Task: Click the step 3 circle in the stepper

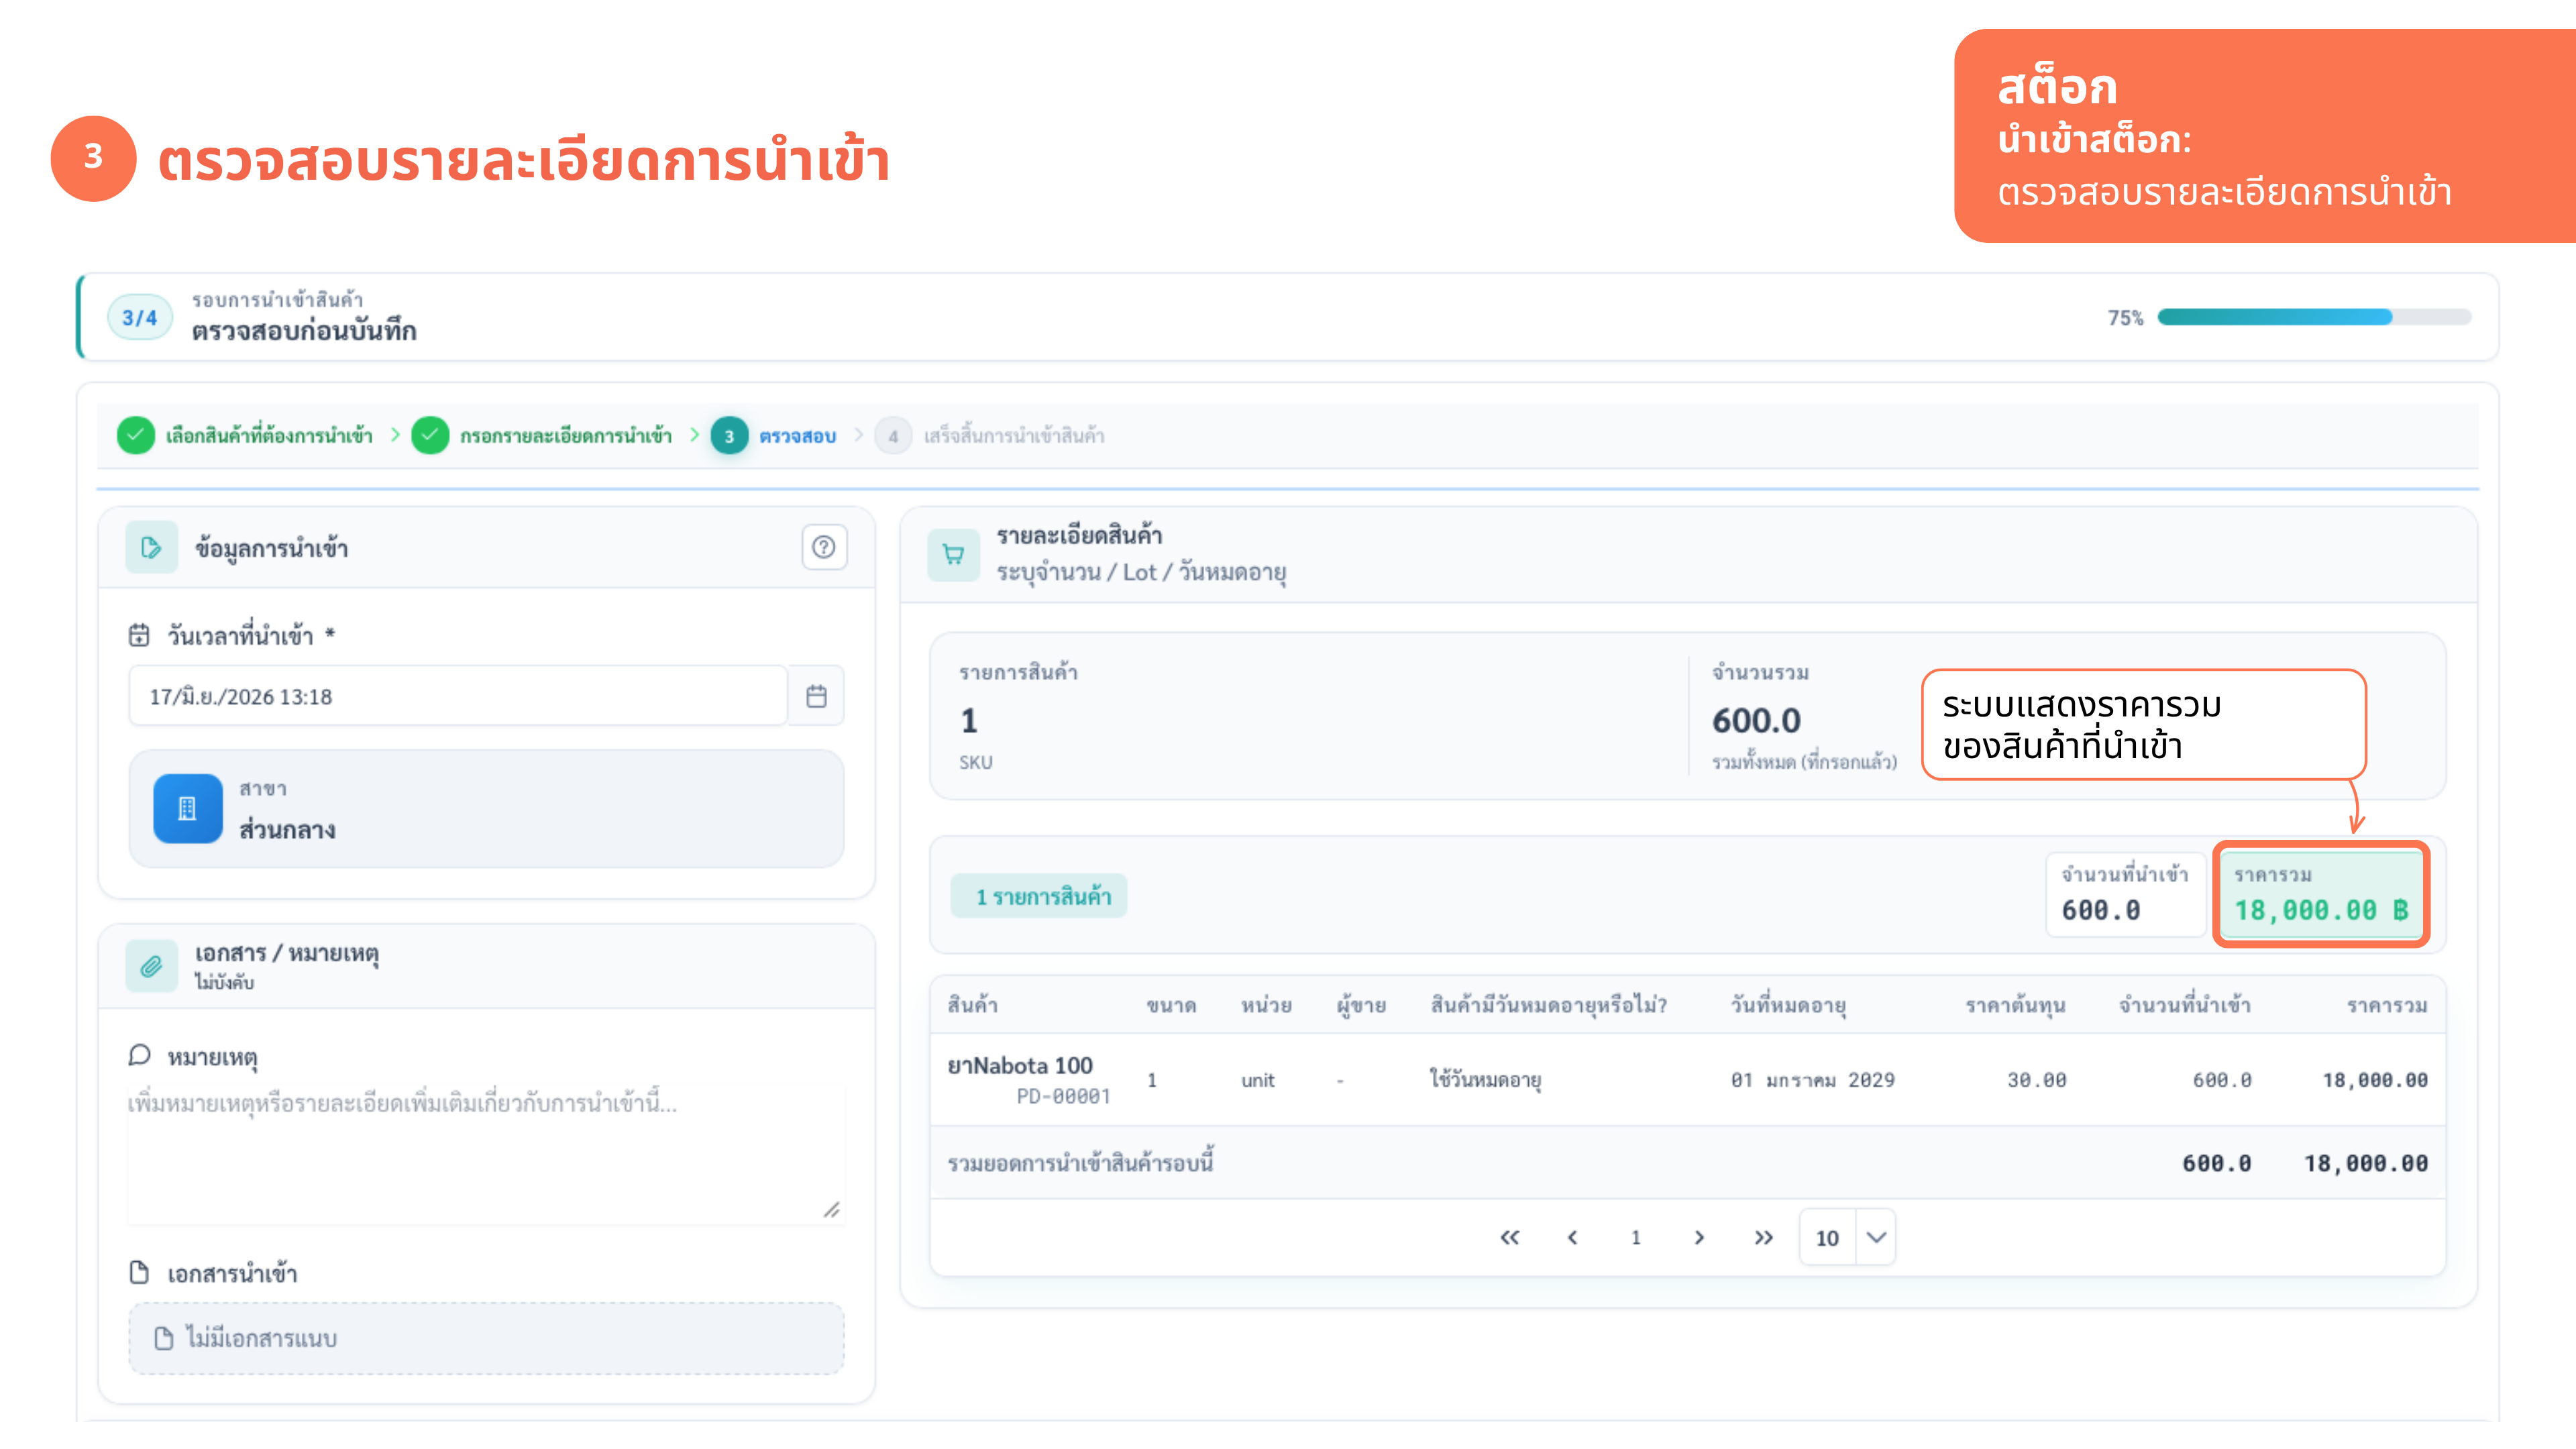Action: pyautogui.click(x=729, y=435)
